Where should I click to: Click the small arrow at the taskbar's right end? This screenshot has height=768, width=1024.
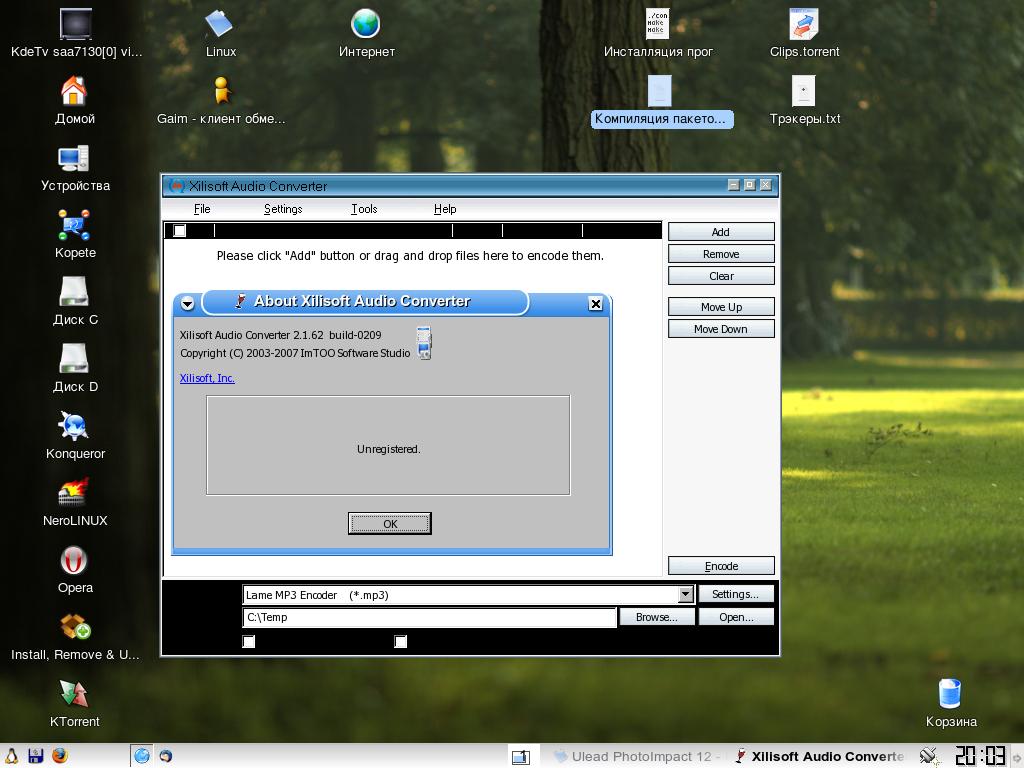coord(1017,756)
